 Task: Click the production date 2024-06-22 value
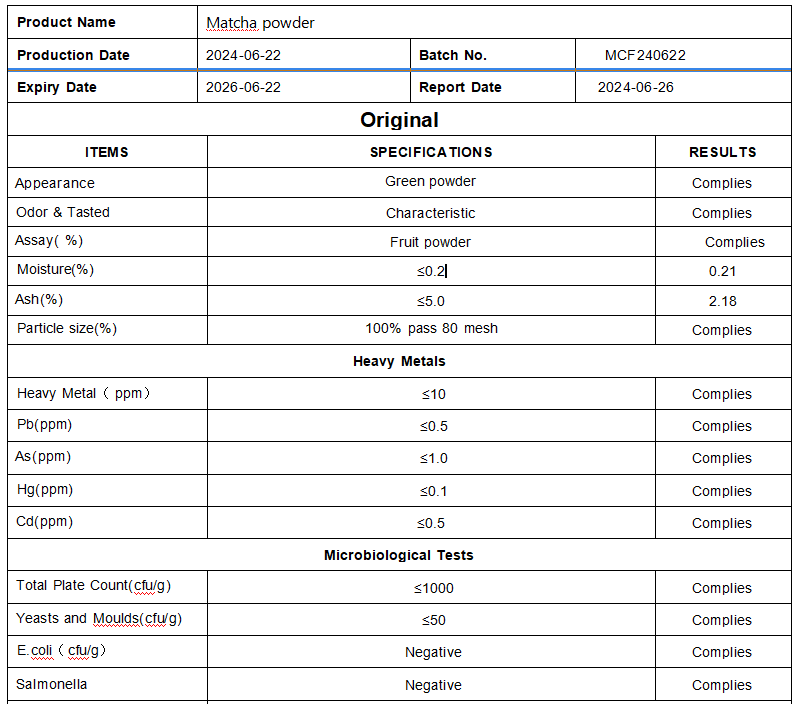tap(243, 55)
